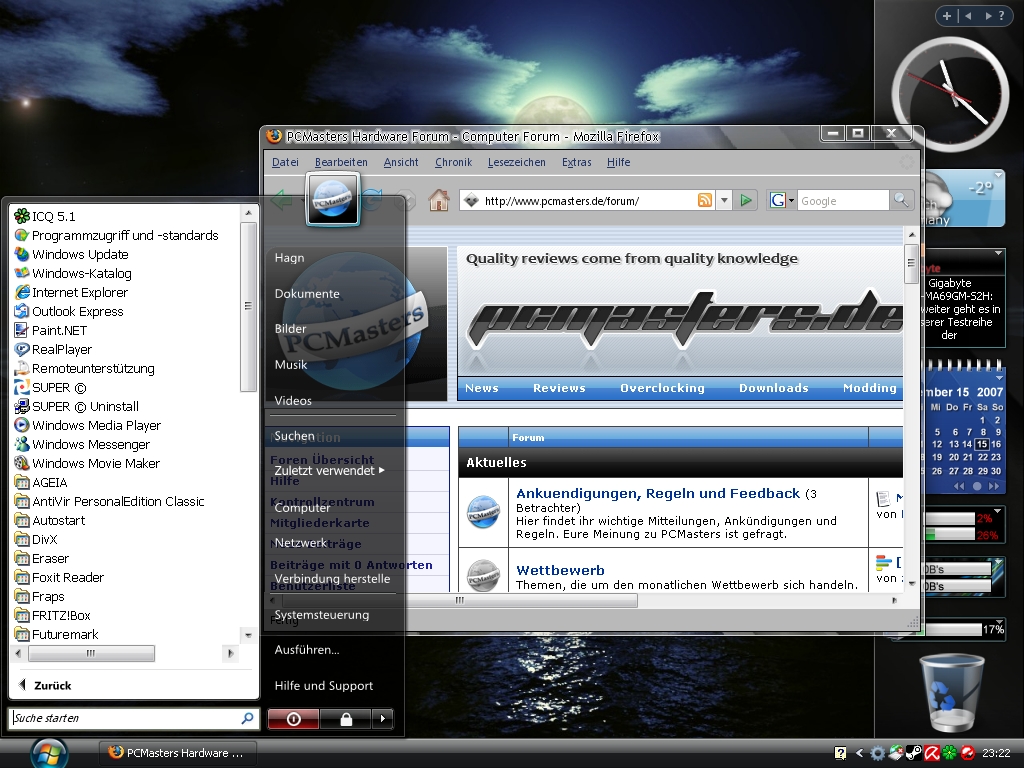Click the Firefox home button
Viewport: 1024px width, 768px height.
(439, 200)
